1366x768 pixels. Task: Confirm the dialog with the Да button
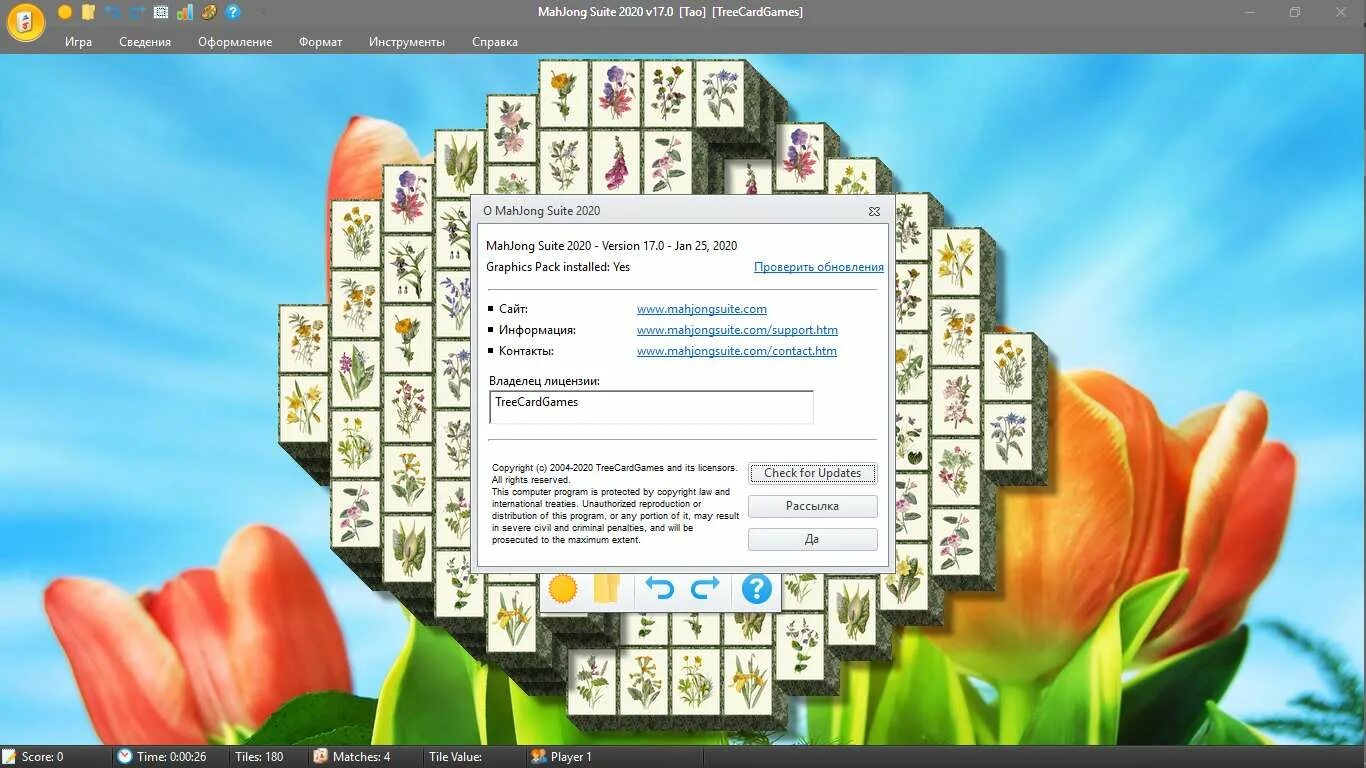point(812,539)
